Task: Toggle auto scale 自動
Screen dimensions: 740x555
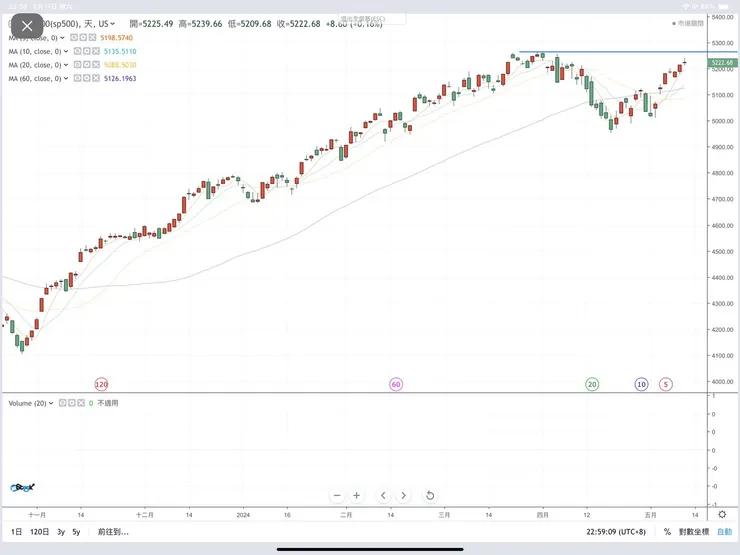Action: 724,532
